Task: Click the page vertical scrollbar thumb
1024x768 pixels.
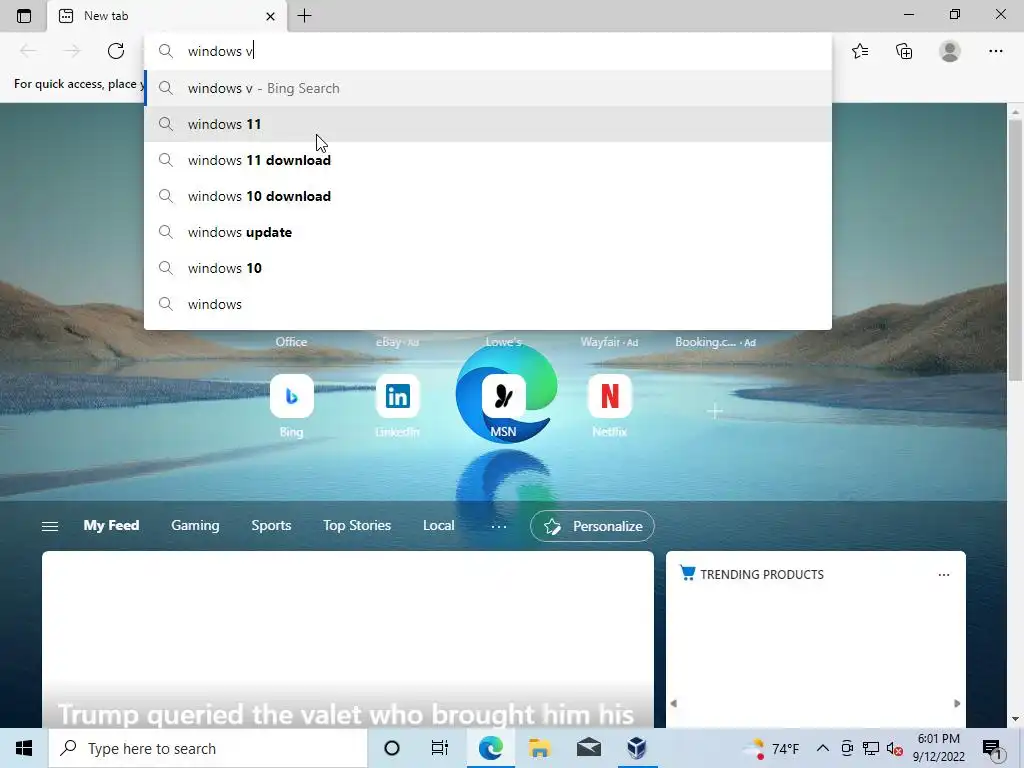Action: click(x=1015, y=248)
